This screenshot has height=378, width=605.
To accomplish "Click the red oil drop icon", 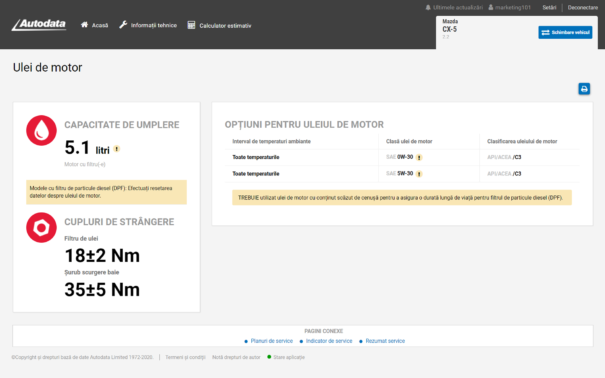I will 41,130.
